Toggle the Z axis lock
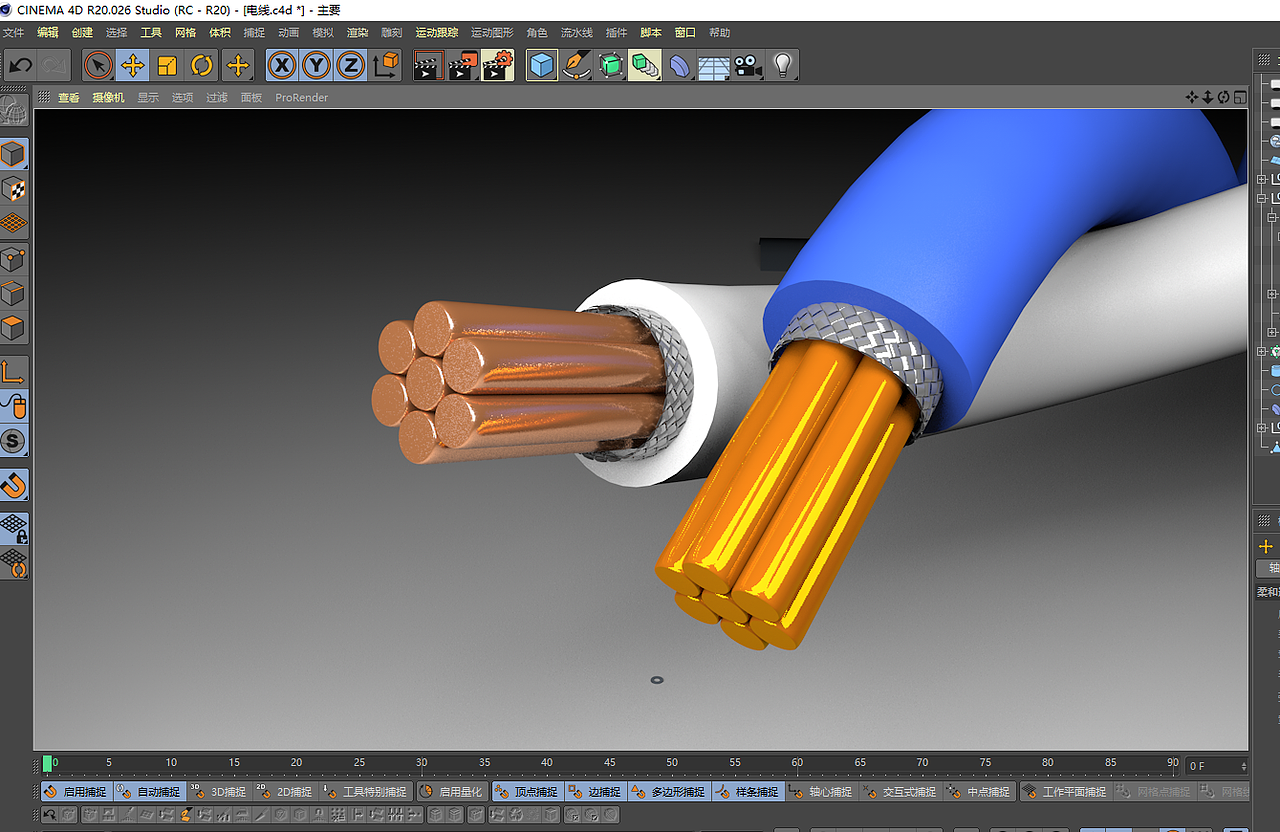The height and width of the screenshot is (832, 1280). [350, 66]
